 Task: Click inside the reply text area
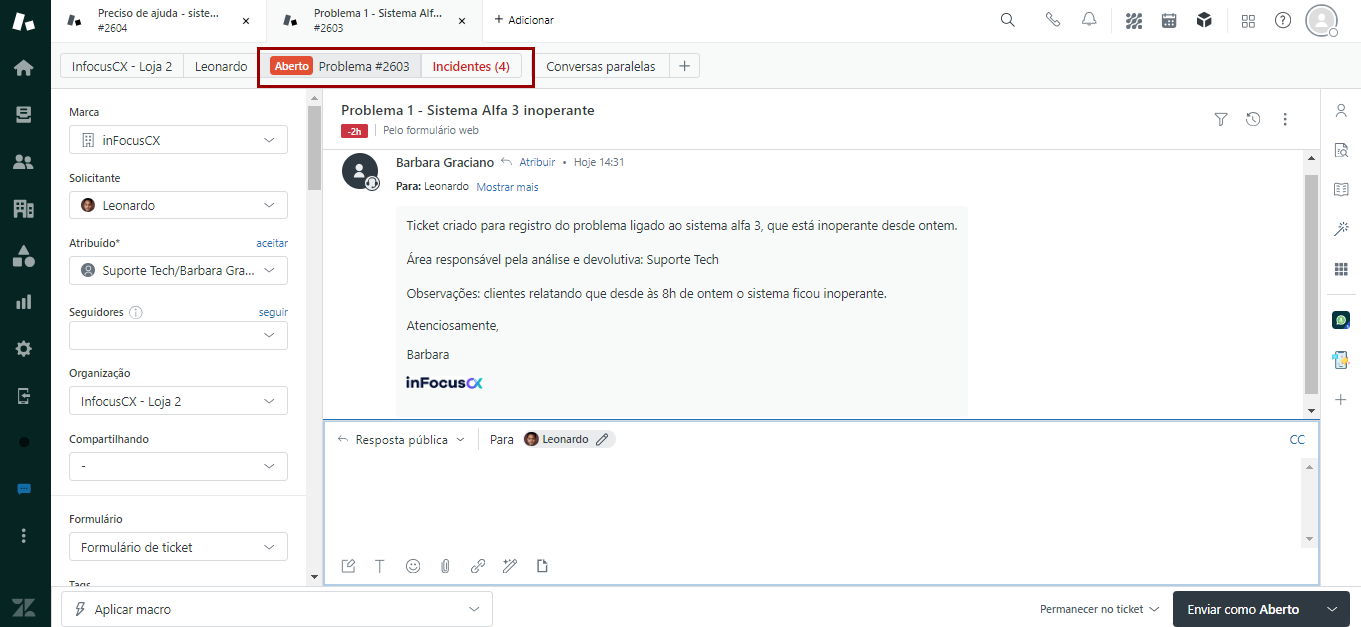(x=810, y=500)
